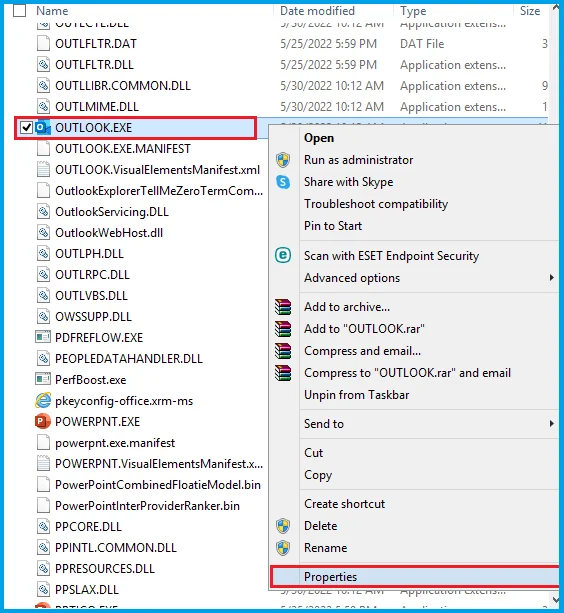The image size is (564, 613).
Task: Tick the select-all checkbox by Name header
Action: pyautogui.click(x=20, y=11)
